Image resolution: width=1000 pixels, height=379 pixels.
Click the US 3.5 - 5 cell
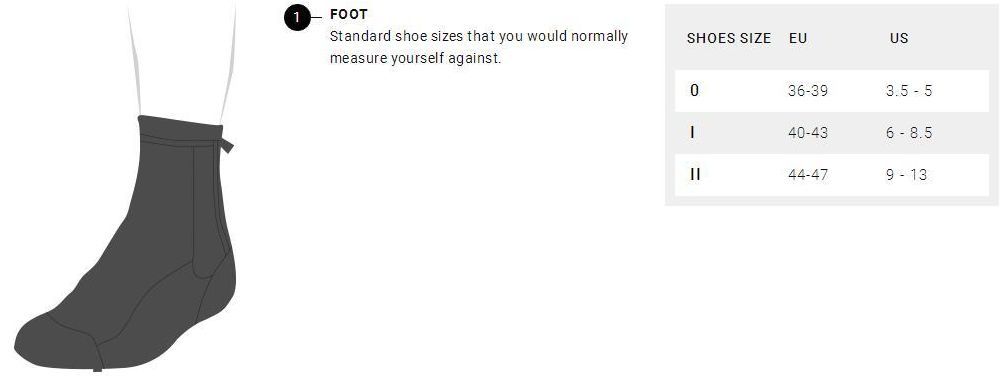pos(909,91)
